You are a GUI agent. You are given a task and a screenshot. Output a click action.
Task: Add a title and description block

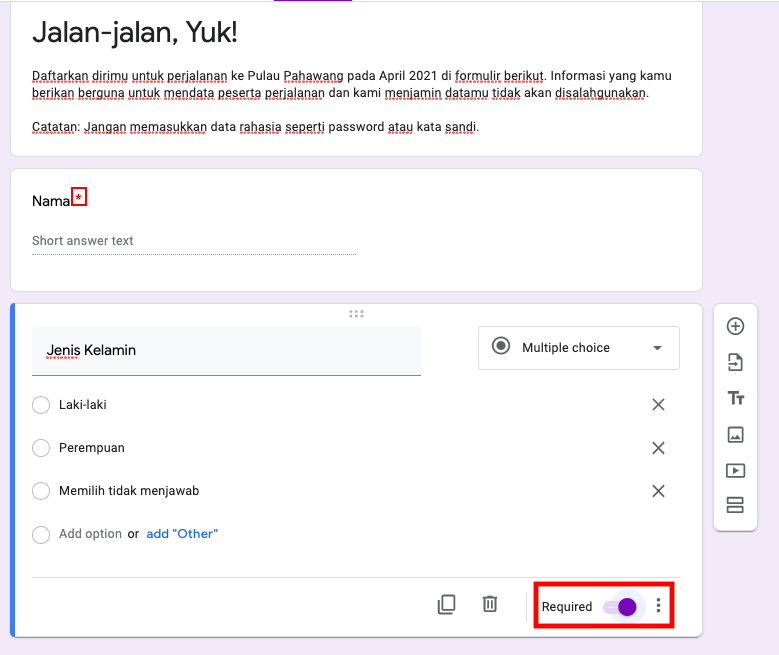[x=736, y=398]
